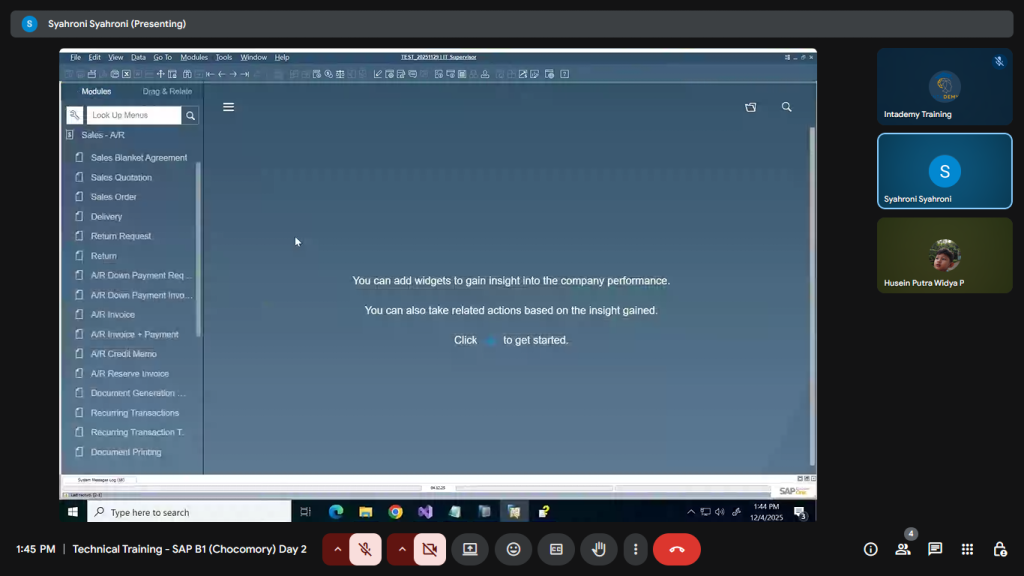
Task: Open Delivery in Sales - A/R
Action: pyautogui.click(x=106, y=216)
